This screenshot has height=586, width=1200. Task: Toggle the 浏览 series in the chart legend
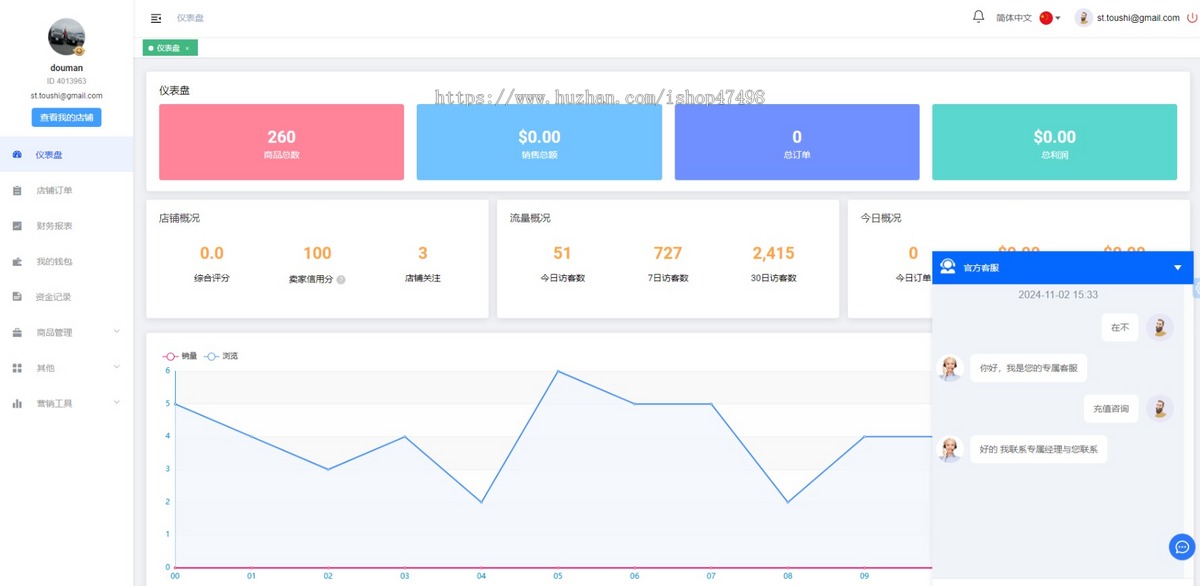pos(222,356)
